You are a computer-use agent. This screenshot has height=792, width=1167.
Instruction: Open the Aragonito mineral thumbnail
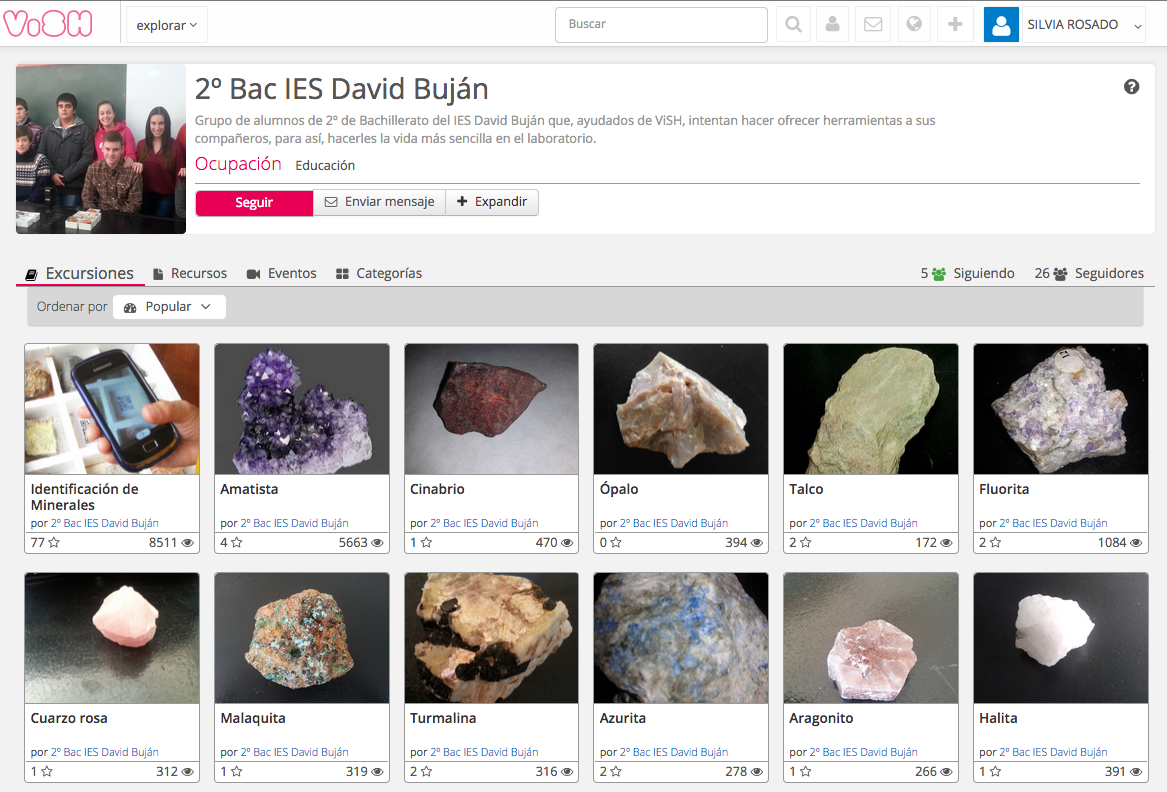(x=871, y=638)
